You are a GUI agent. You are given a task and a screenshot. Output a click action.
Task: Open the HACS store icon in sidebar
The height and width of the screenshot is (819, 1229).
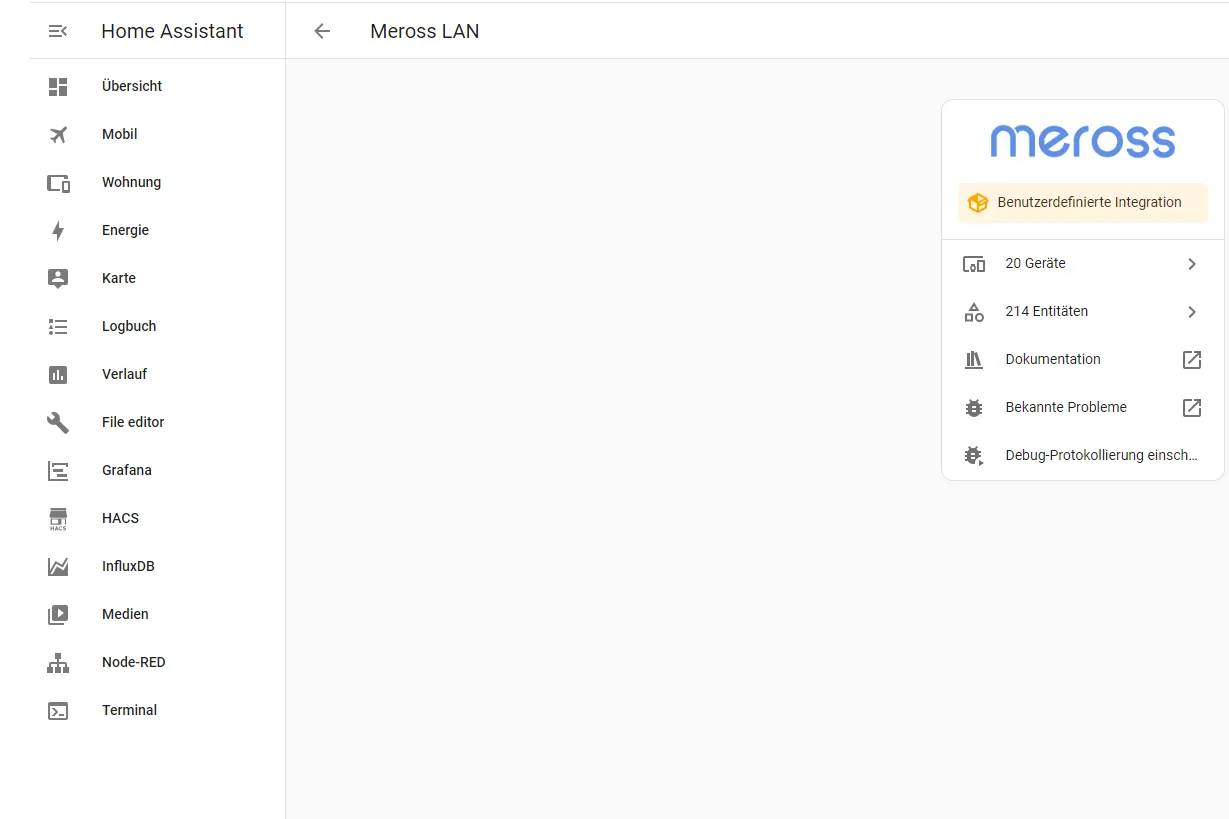click(x=58, y=518)
